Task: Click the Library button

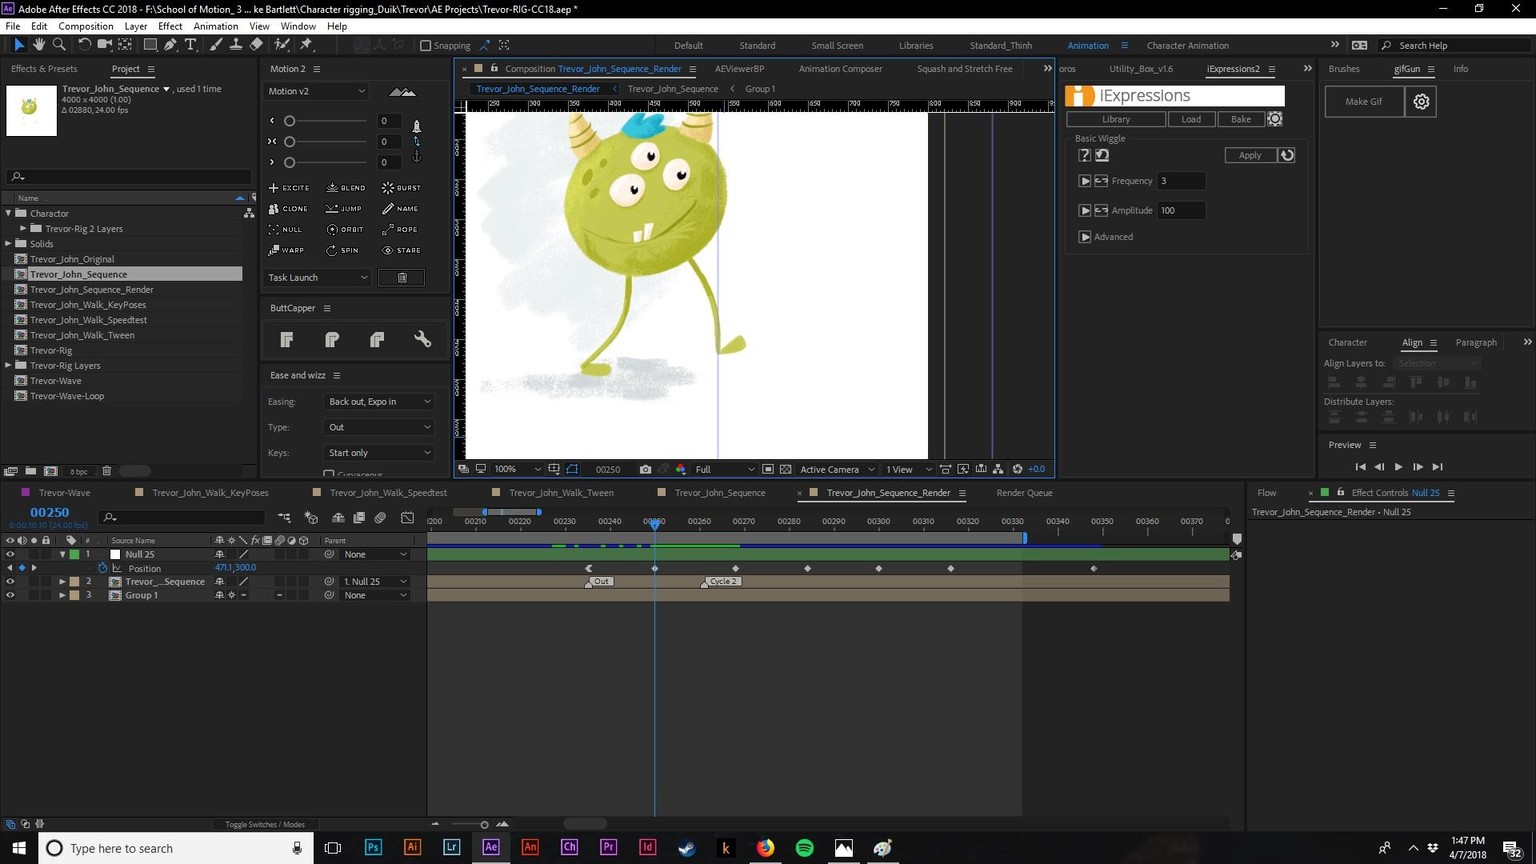Action: [x=1116, y=119]
